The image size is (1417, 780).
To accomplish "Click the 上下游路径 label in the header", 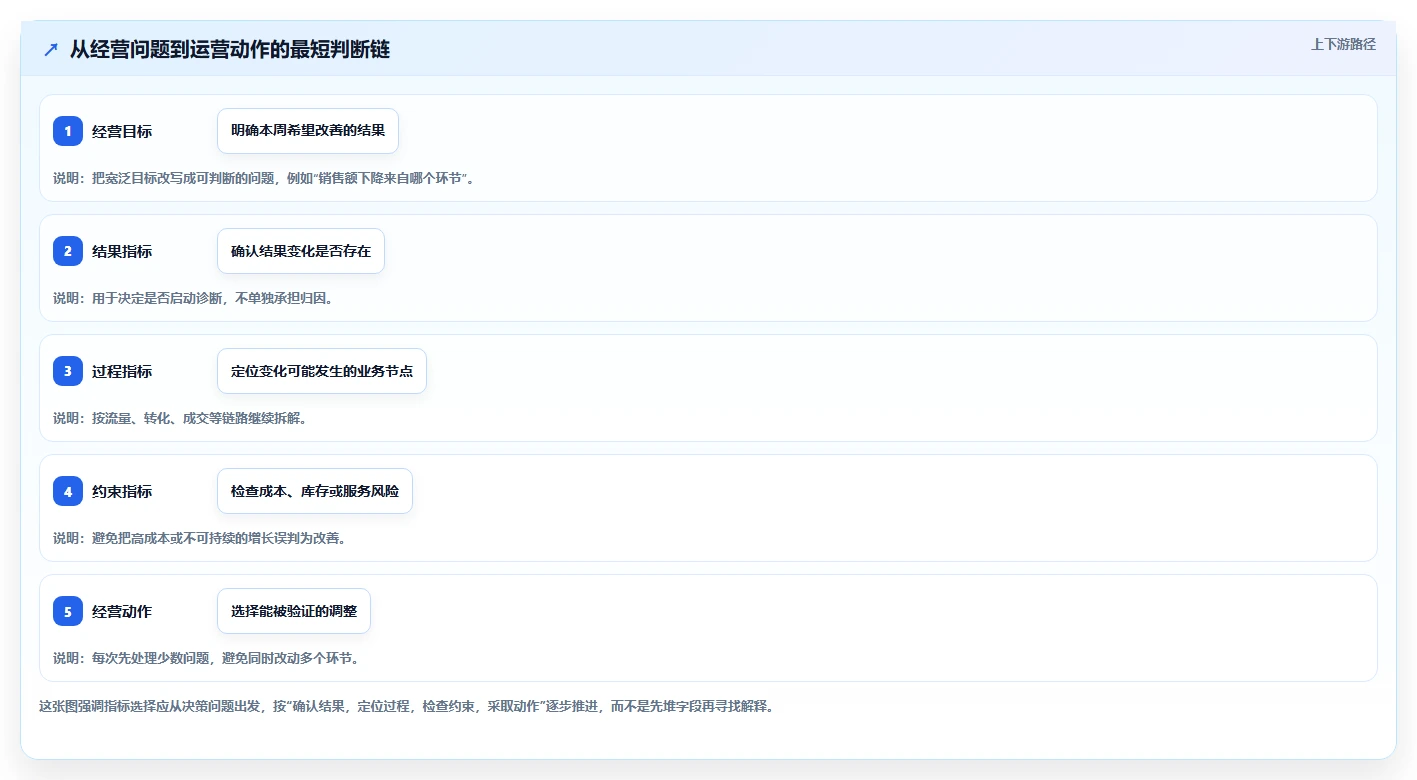I will 1343,44.
